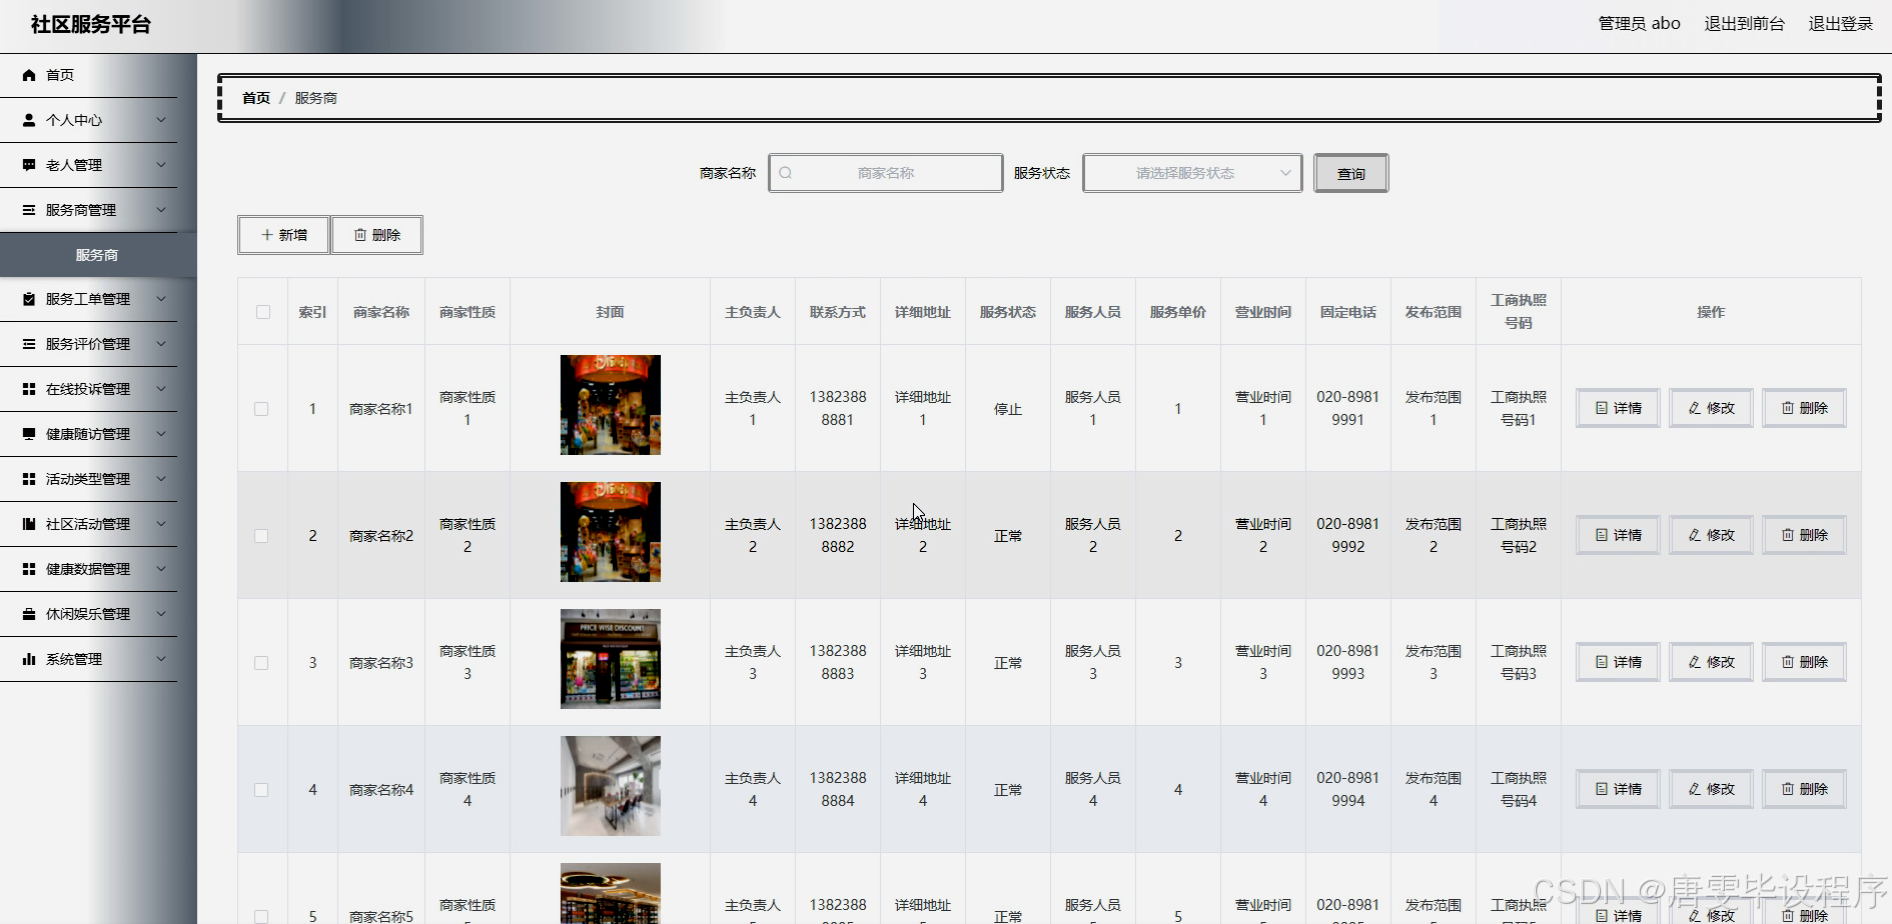Click the grid icon beside 在线投诉管理
Viewport: 1892px width, 924px height.
(29, 389)
